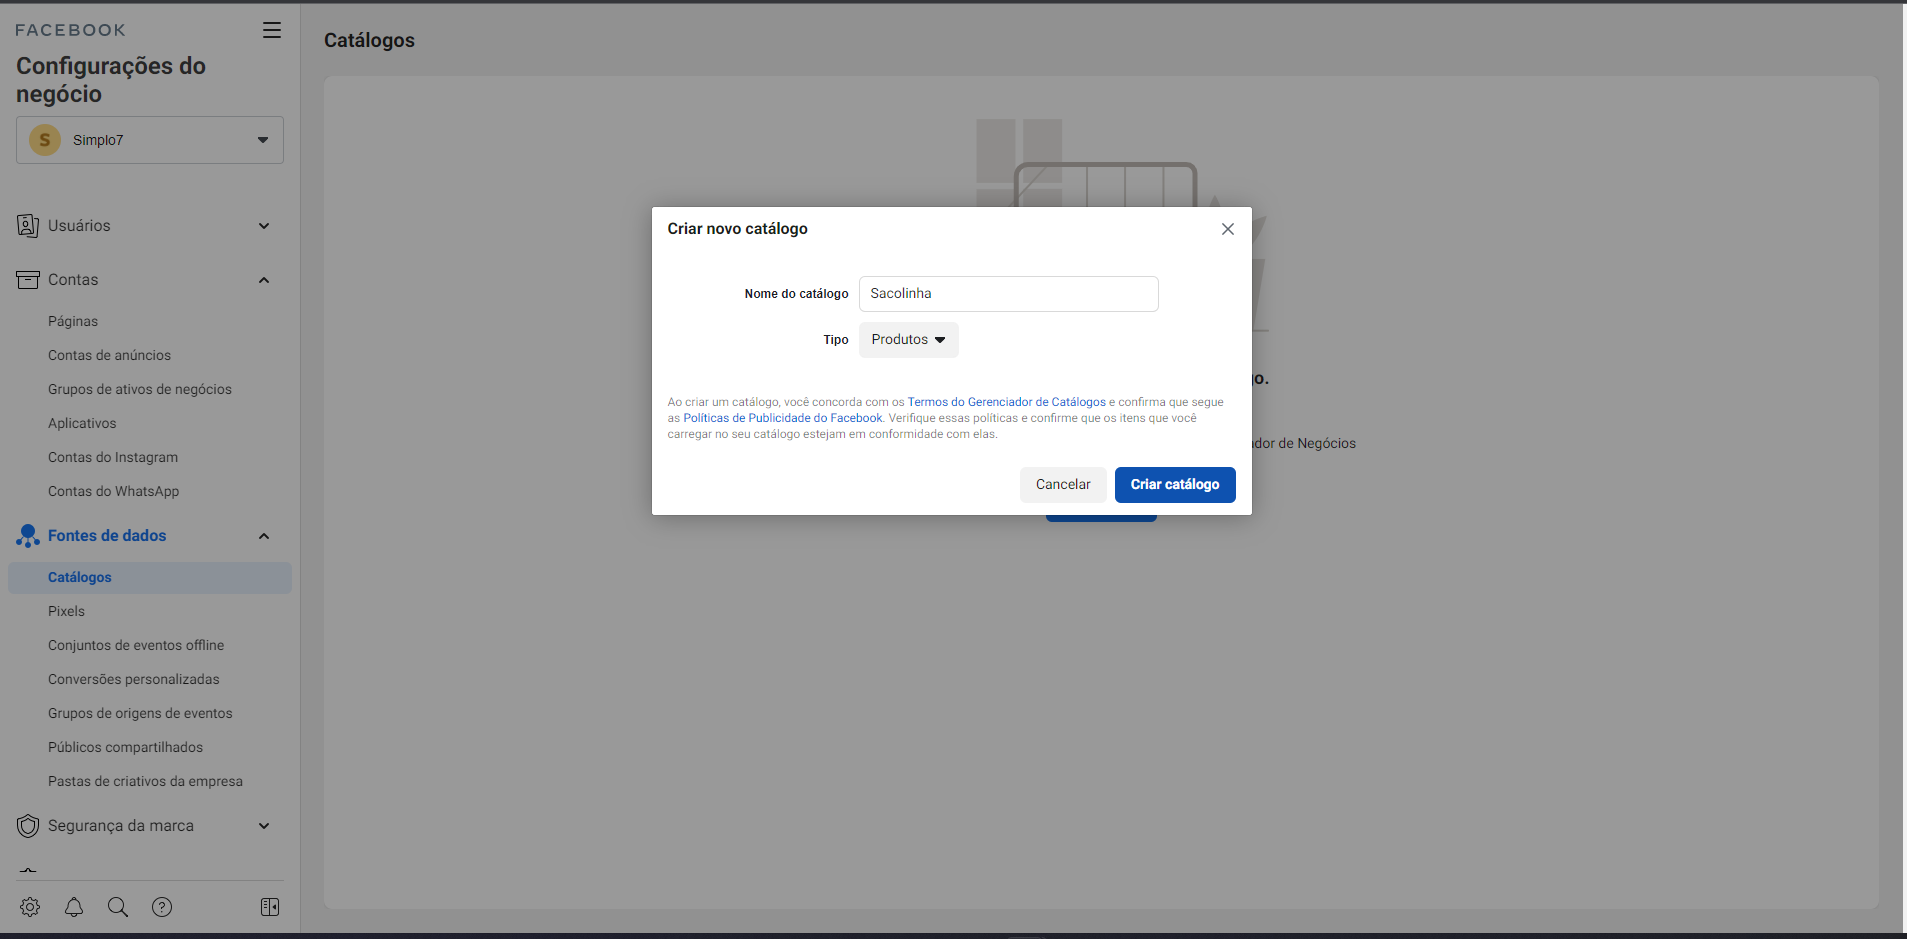
Task: Open the Tipo Produtos dropdown
Action: [908, 340]
